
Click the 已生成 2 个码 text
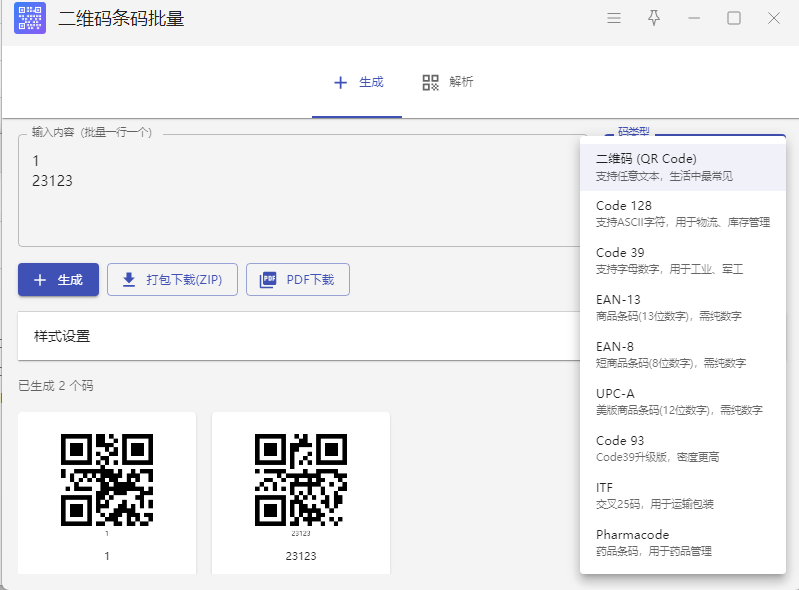(56, 386)
